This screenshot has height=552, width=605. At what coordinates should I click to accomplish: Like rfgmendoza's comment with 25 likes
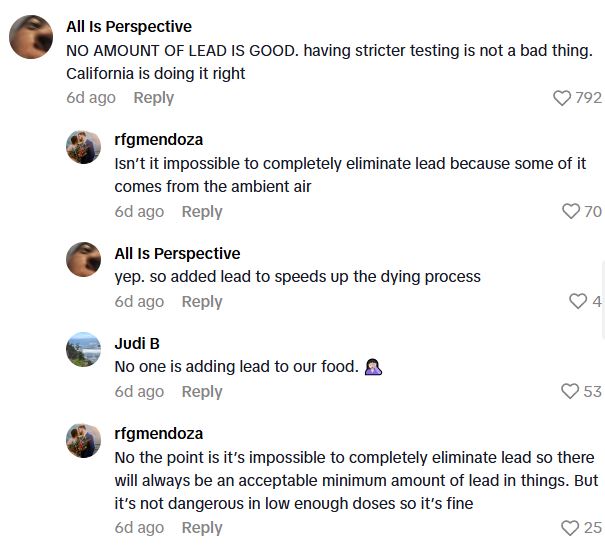[571, 528]
